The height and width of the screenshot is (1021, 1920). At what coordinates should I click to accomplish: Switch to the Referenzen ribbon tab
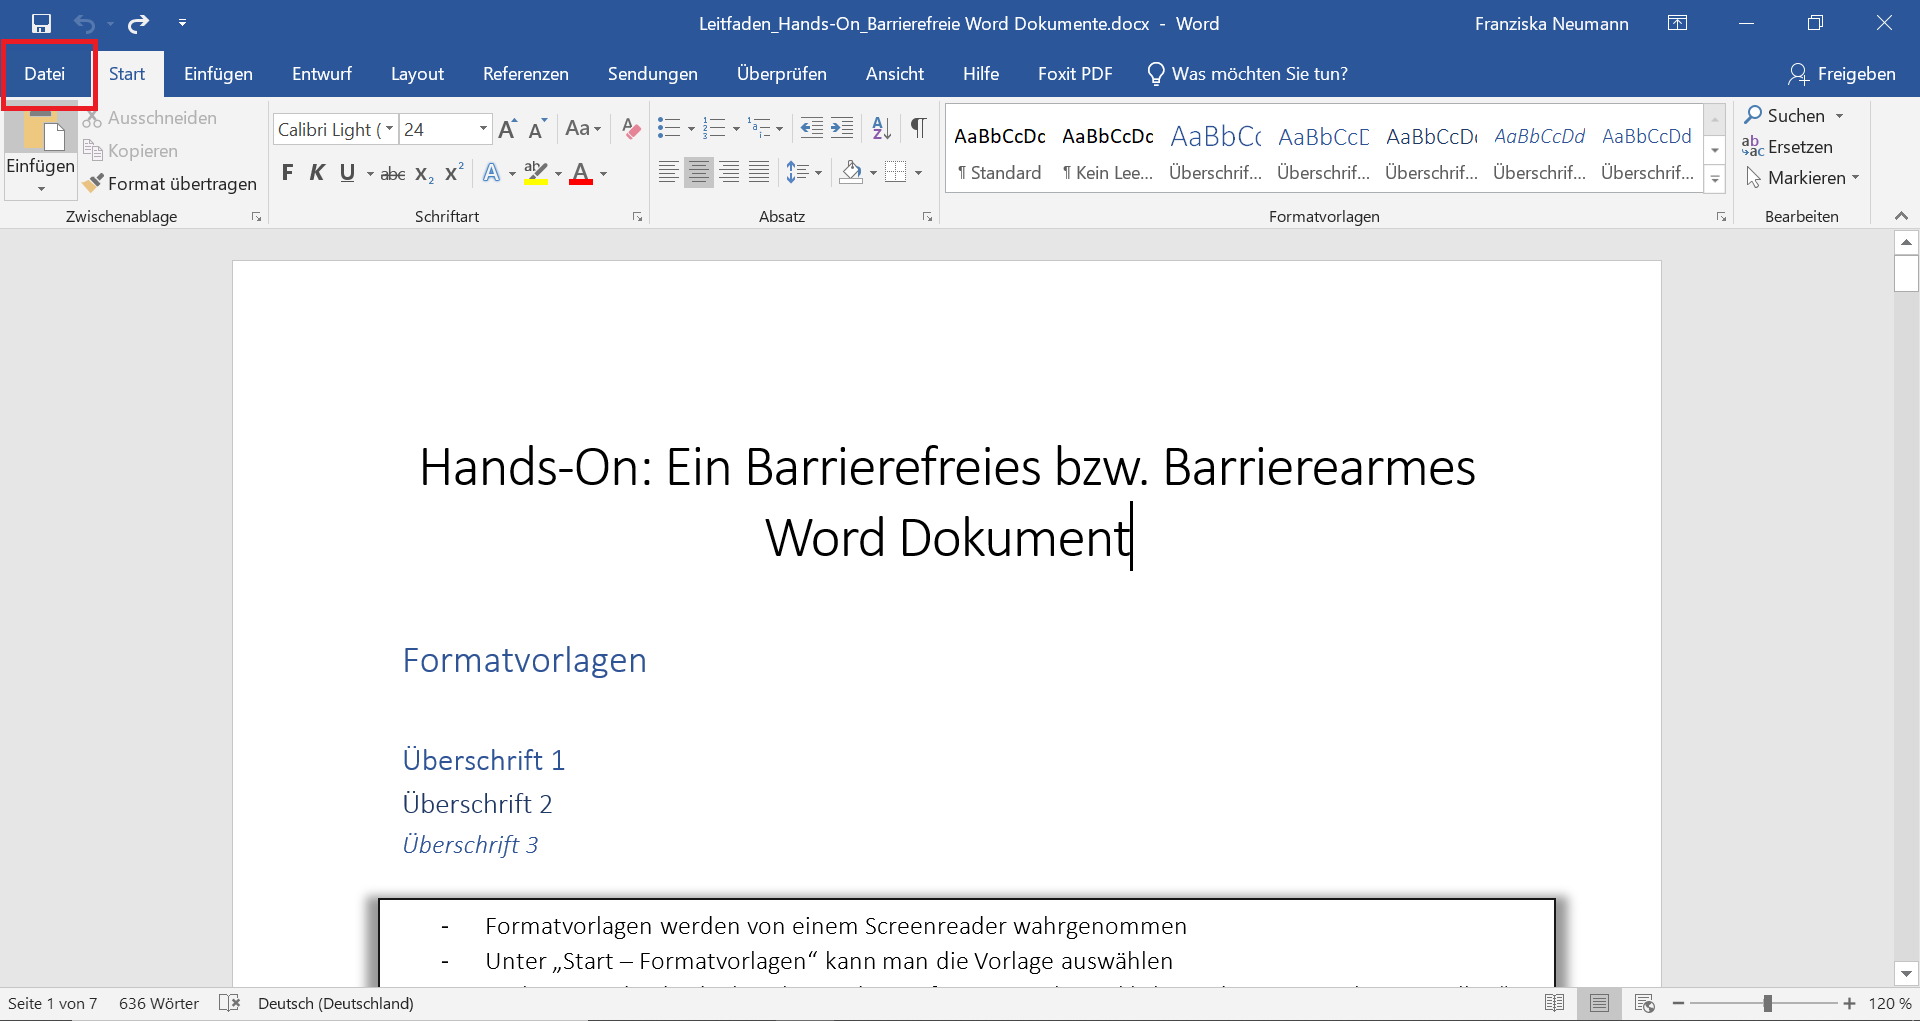coord(525,73)
